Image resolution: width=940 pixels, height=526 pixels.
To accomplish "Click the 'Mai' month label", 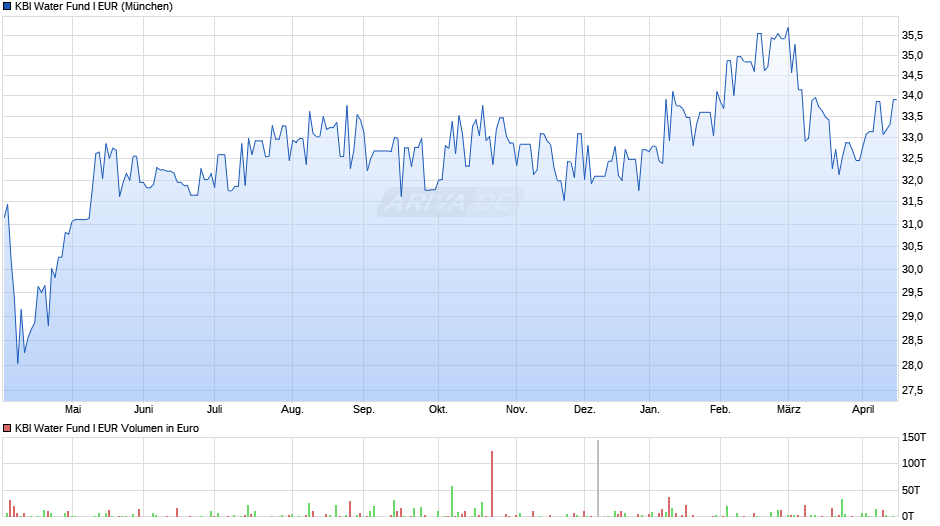I will 73,409.
